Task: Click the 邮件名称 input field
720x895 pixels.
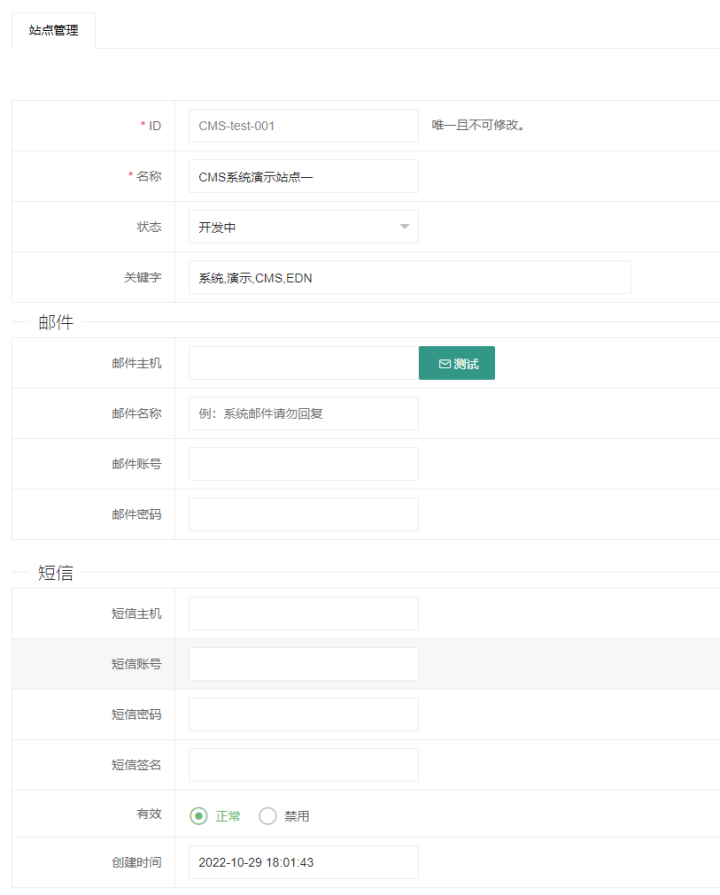Action: pos(303,414)
